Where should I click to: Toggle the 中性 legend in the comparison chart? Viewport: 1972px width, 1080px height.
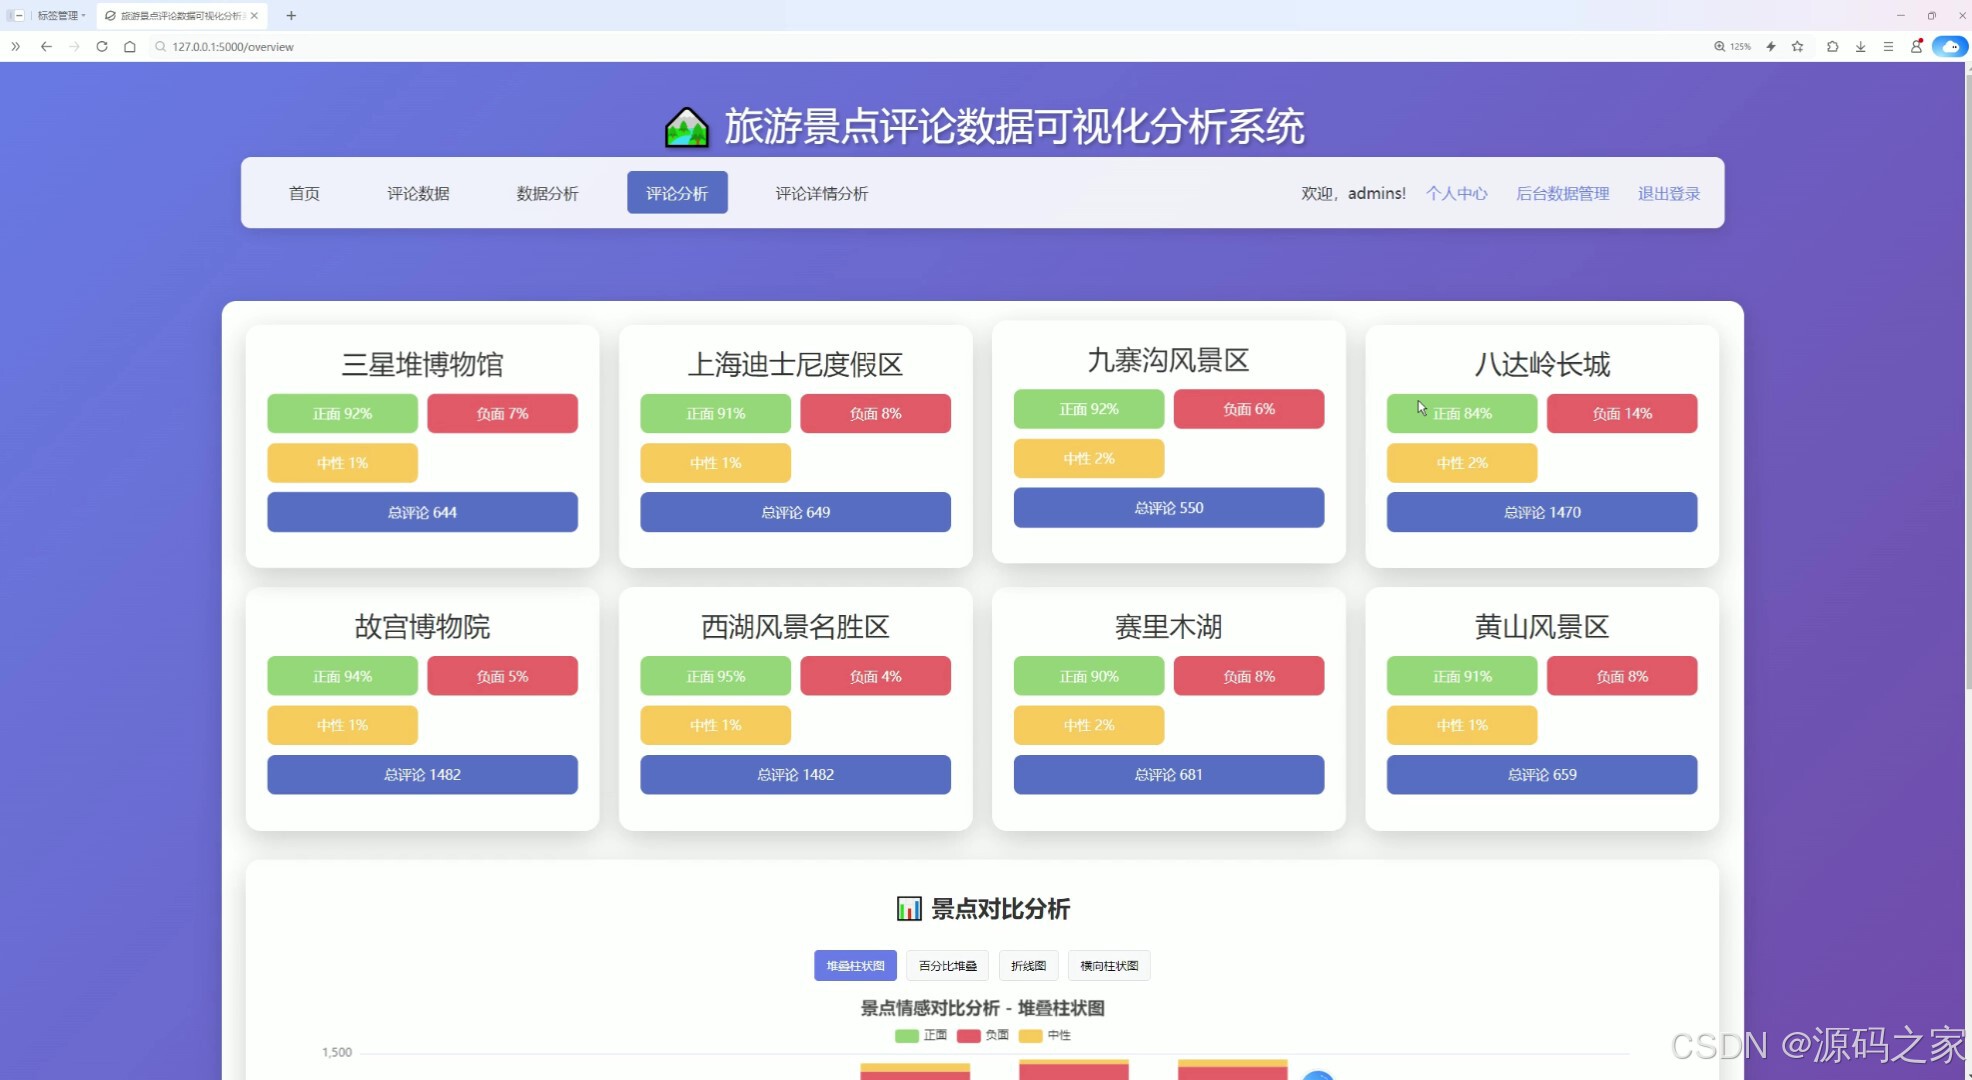click(1047, 1035)
